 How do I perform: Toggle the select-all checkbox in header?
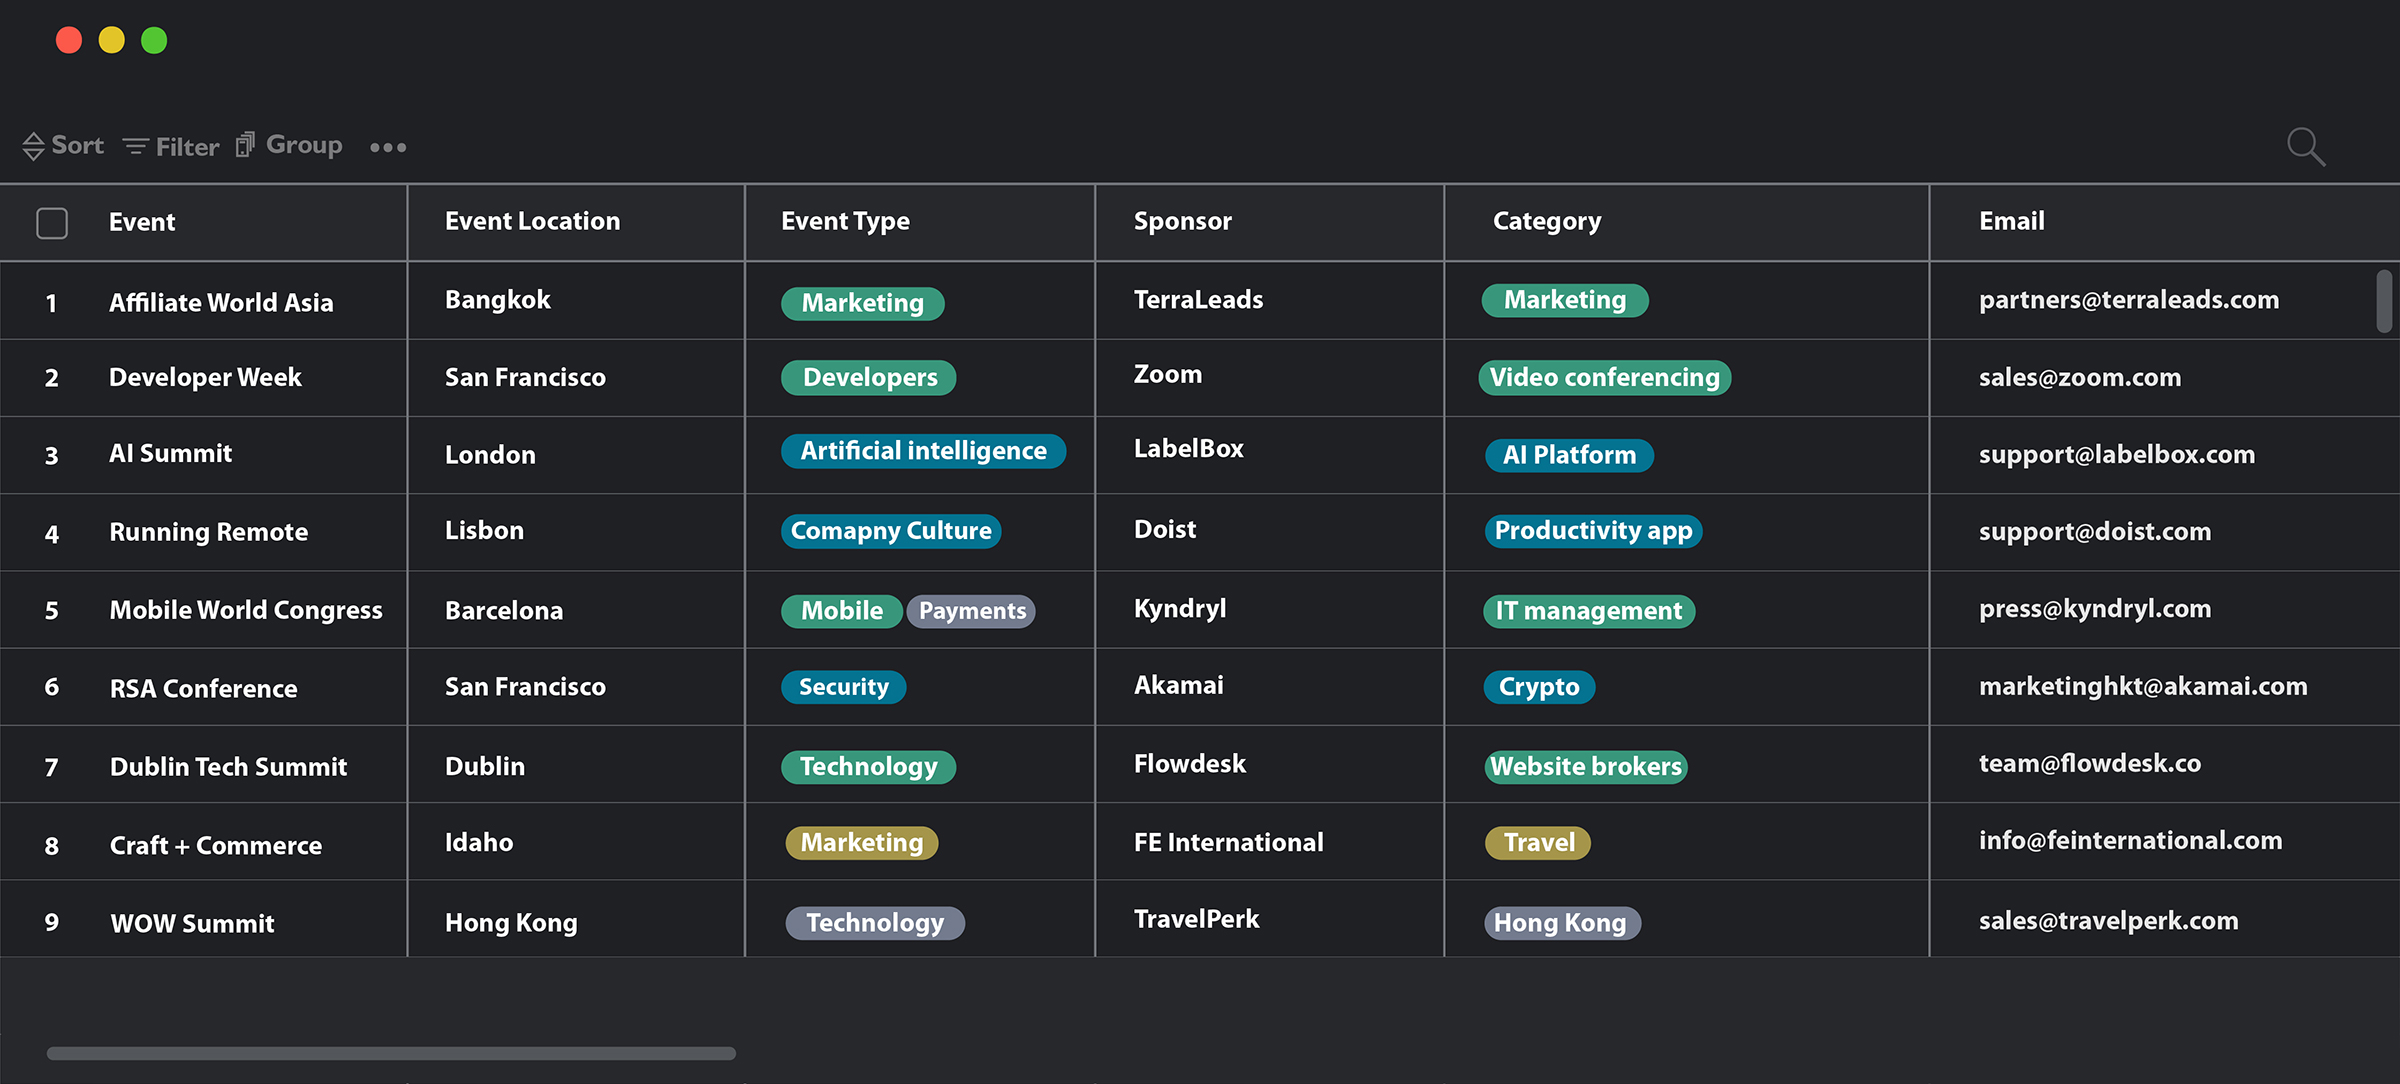click(x=52, y=223)
